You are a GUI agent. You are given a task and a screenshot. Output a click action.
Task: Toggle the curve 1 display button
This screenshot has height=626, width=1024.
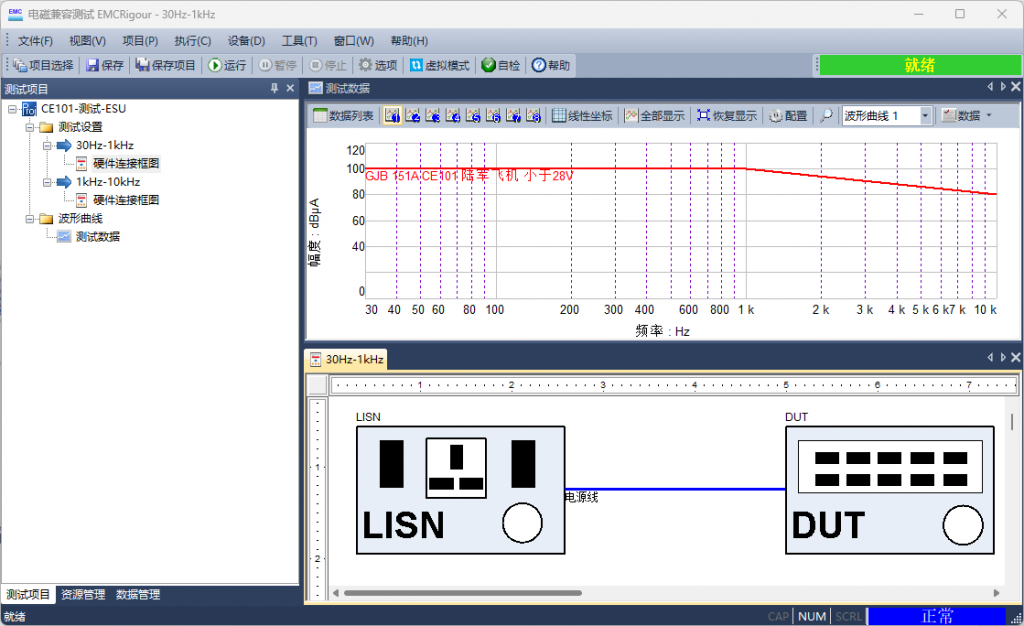pos(392,116)
